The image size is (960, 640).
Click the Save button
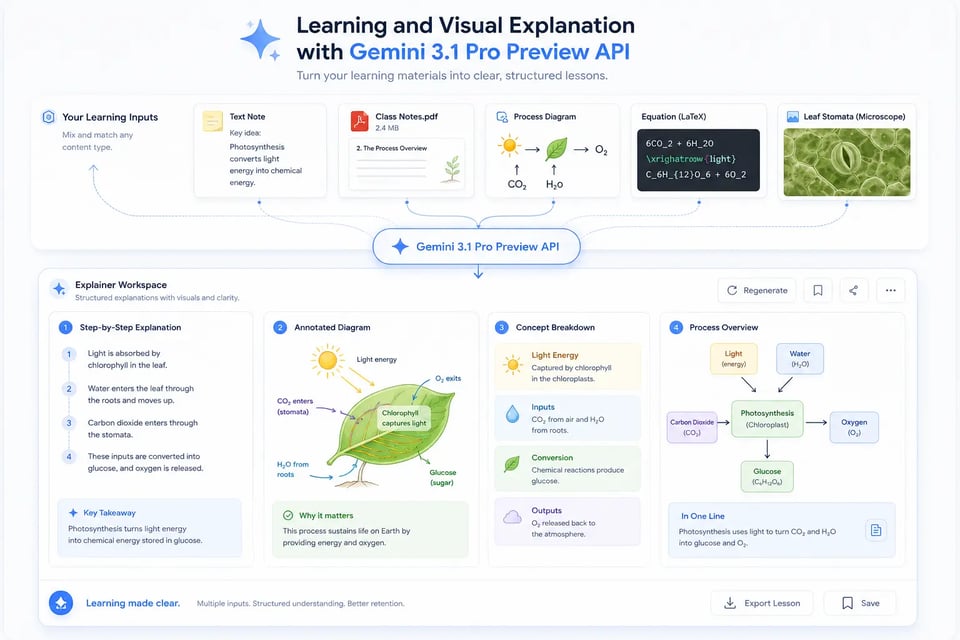point(861,603)
